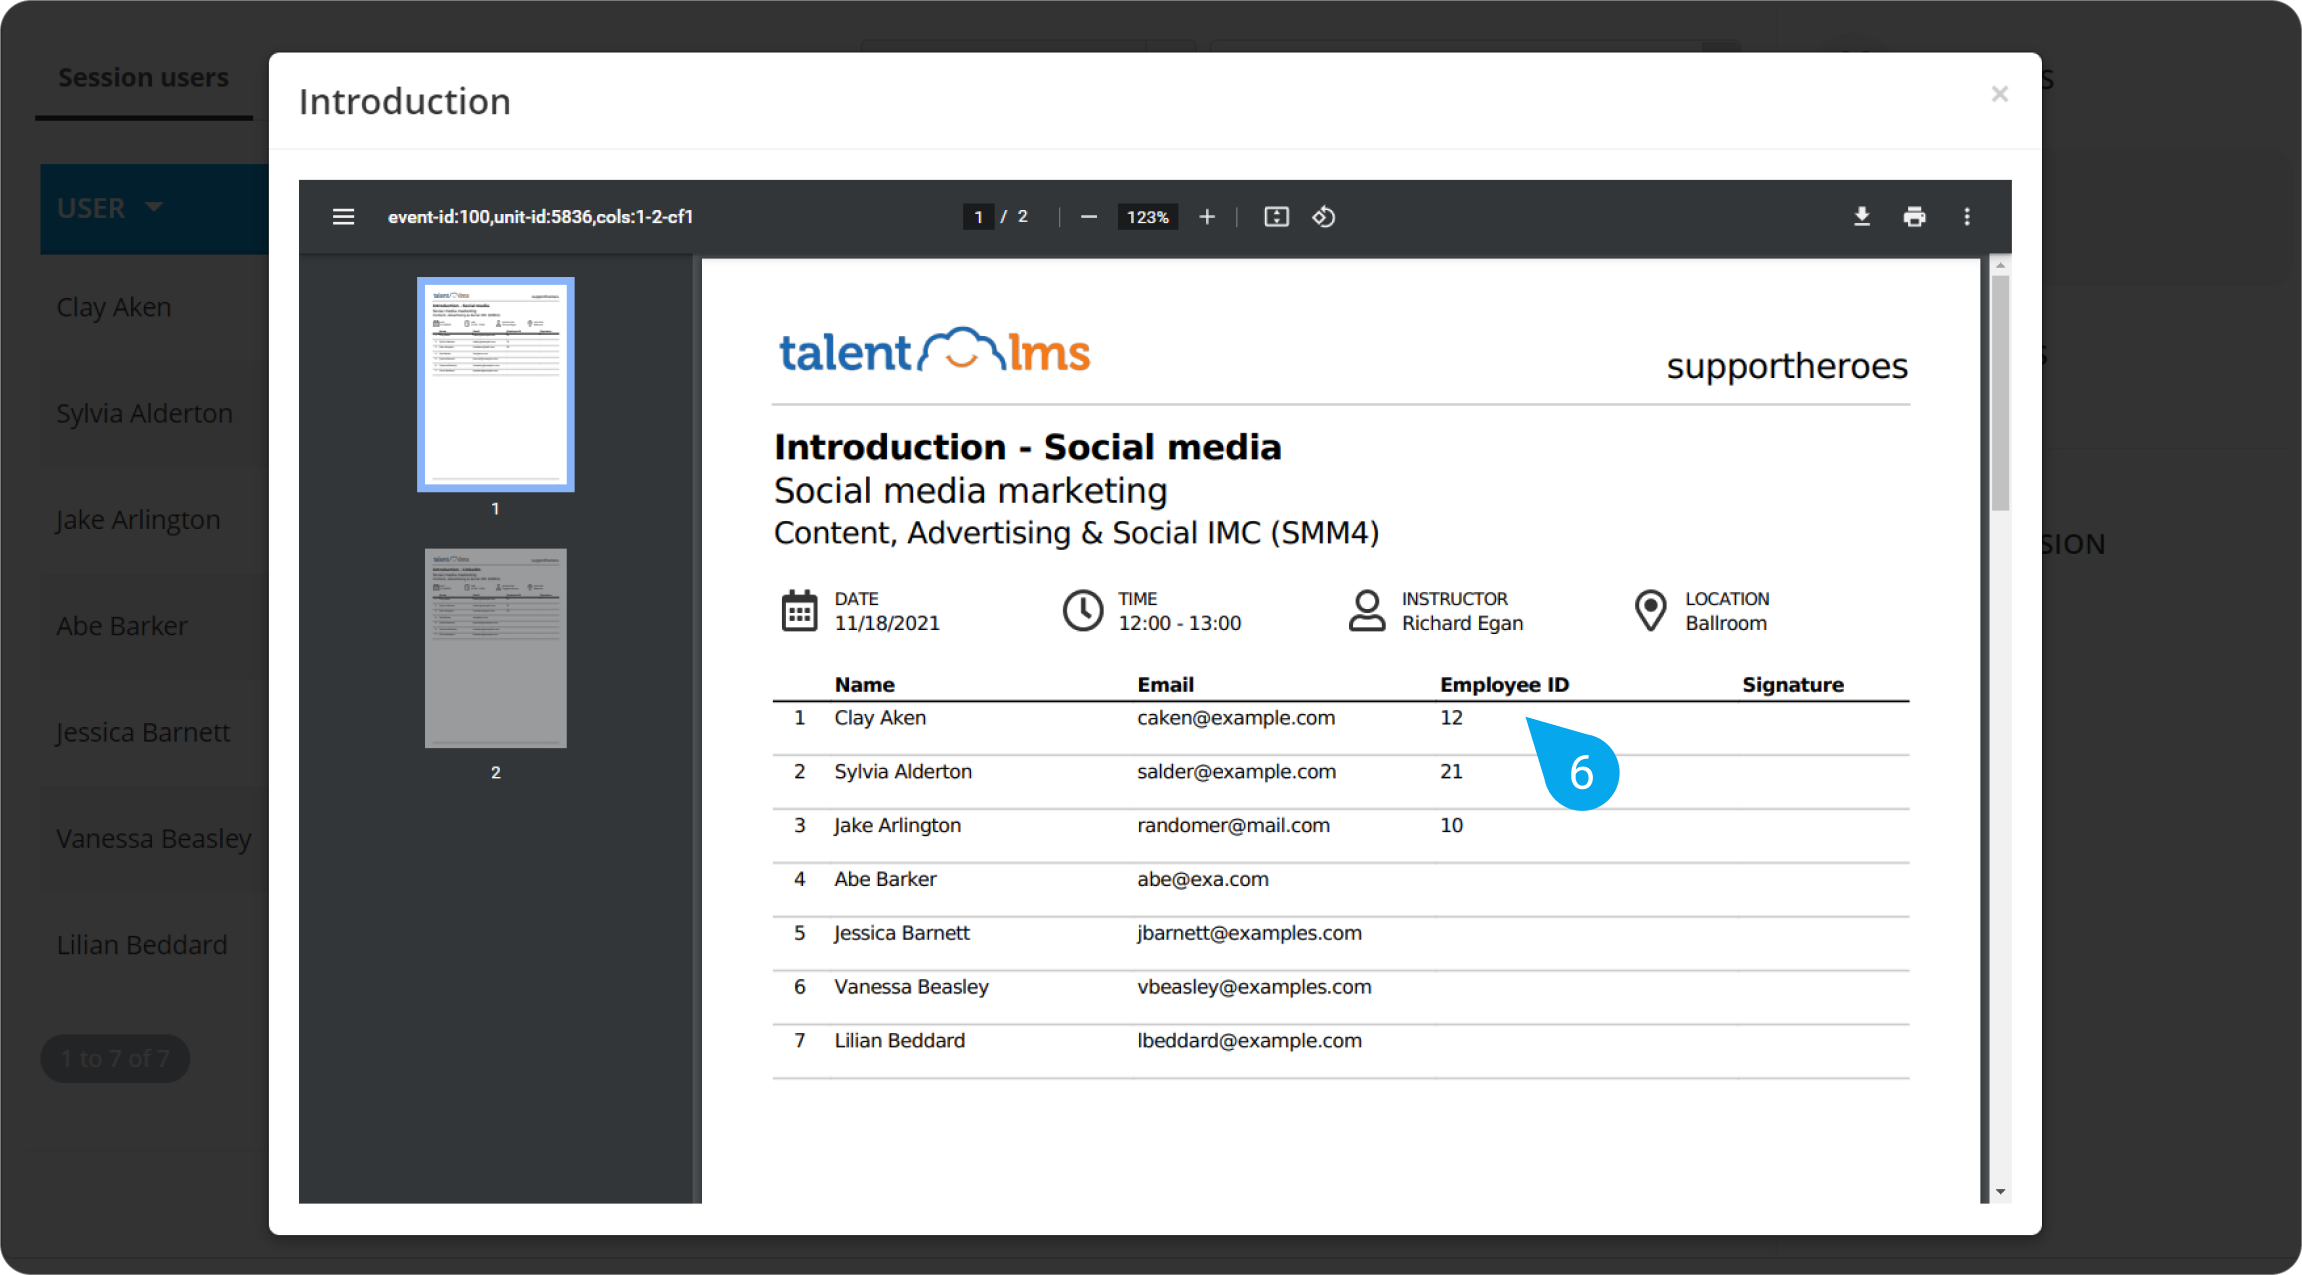Screen dimensions: 2302x1275
Task: Click the PDF vertical scrollbar thumb
Action: 2000,393
